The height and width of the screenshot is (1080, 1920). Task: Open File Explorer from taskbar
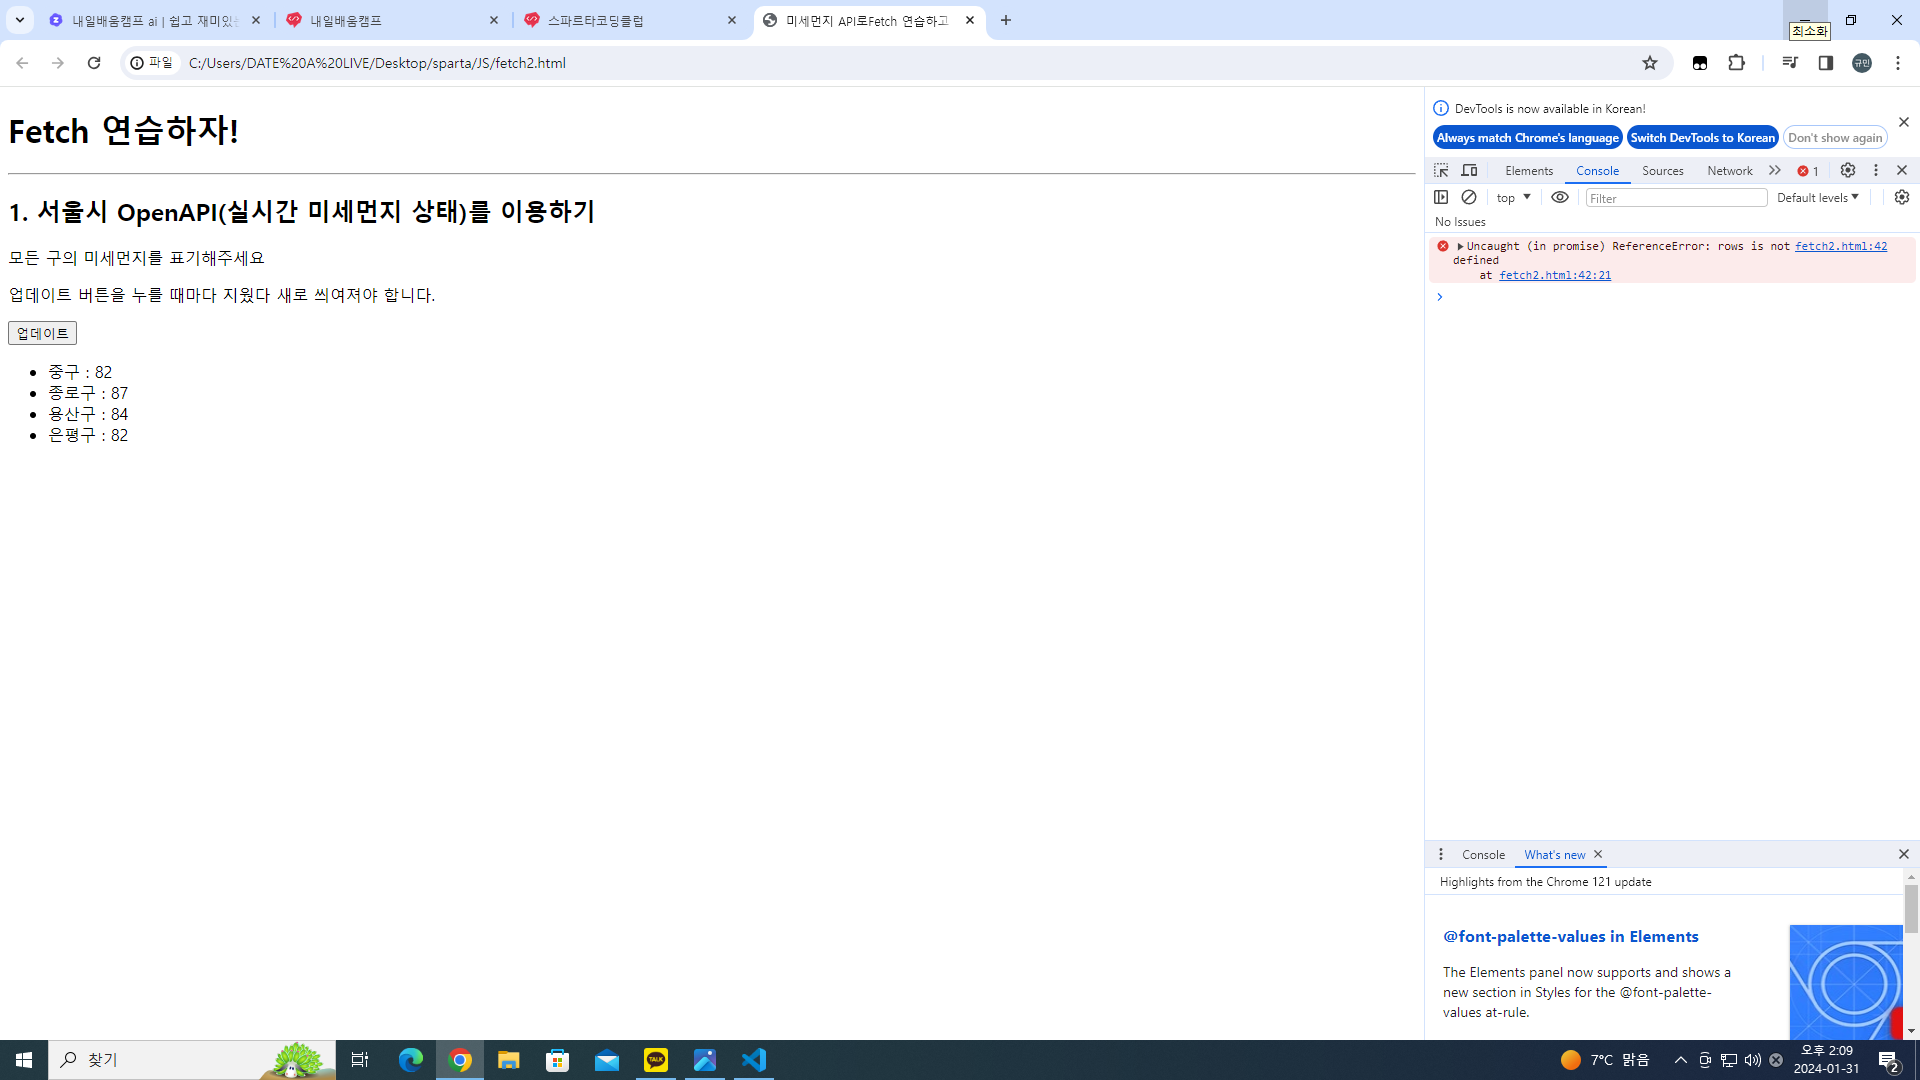pos(509,1060)
